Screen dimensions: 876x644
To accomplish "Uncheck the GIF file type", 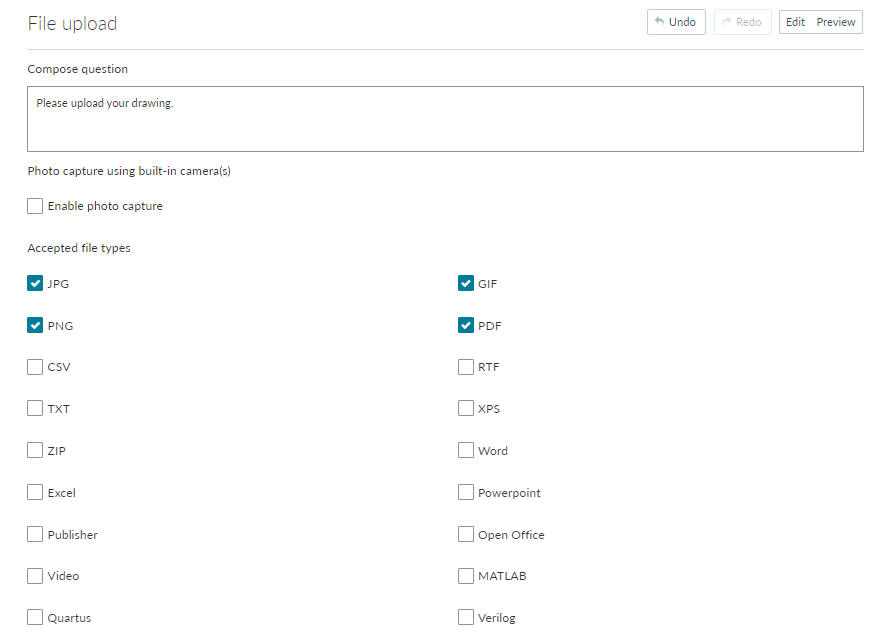I will (466, 283).
